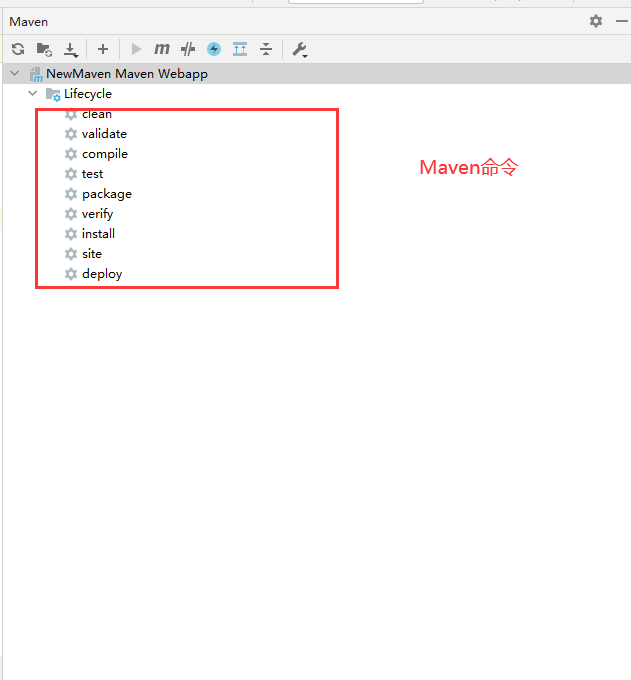Click gear icon beside compile
This screenshot has width=631, height=680.
point(71,154)
